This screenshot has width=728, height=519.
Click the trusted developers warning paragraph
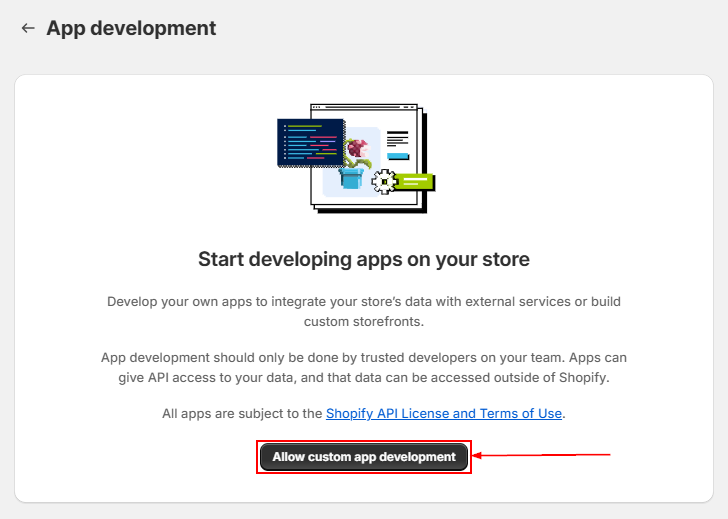click(x=364, y=357)
